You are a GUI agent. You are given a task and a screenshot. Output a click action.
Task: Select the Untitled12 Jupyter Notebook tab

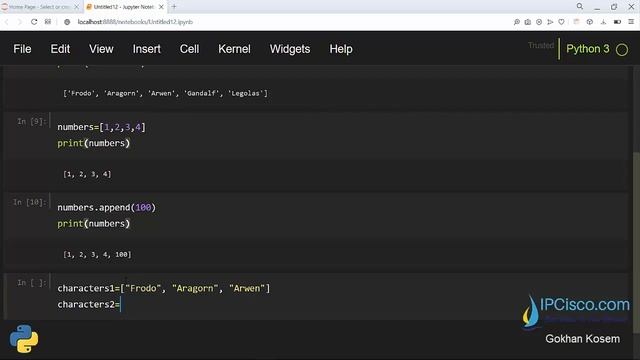pos(124,7)
